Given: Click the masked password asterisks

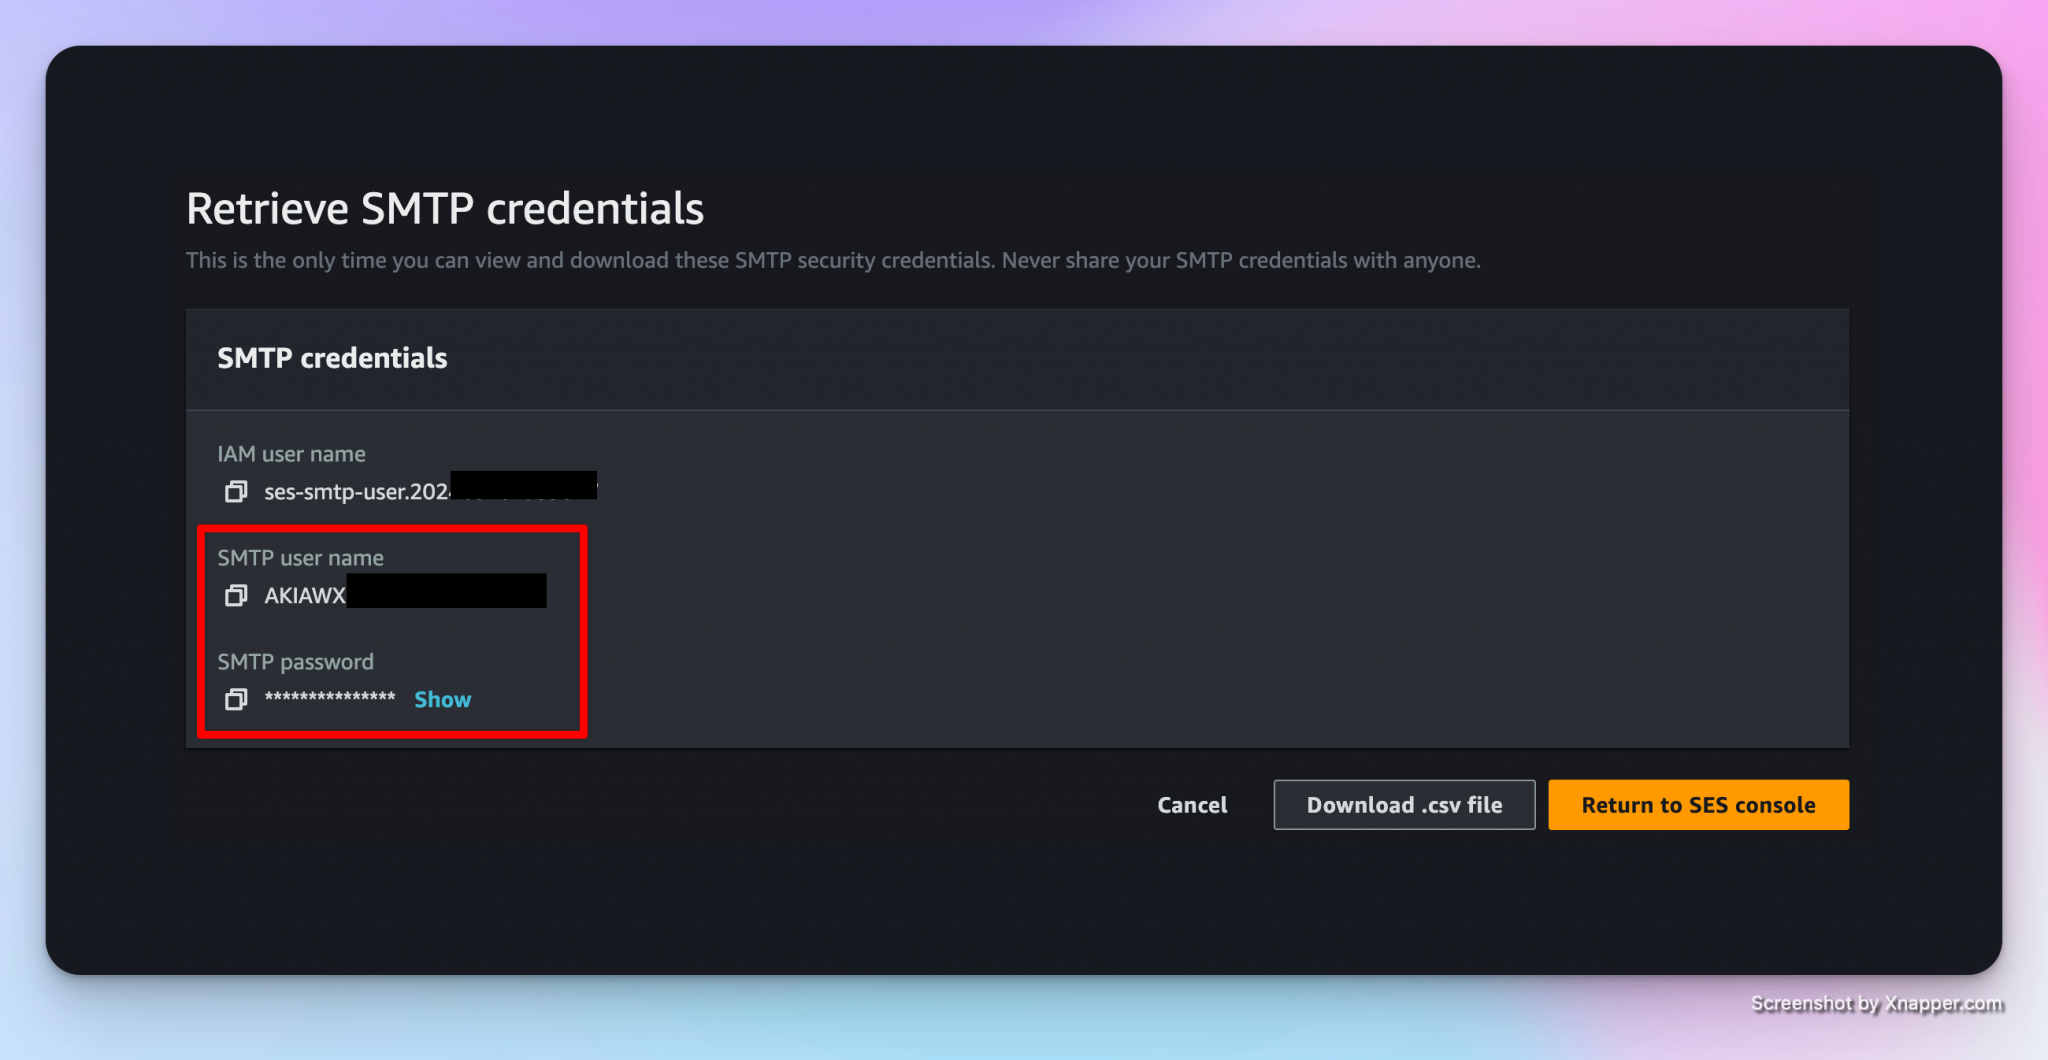Looking at the screenshot, I should click(330, 698).
